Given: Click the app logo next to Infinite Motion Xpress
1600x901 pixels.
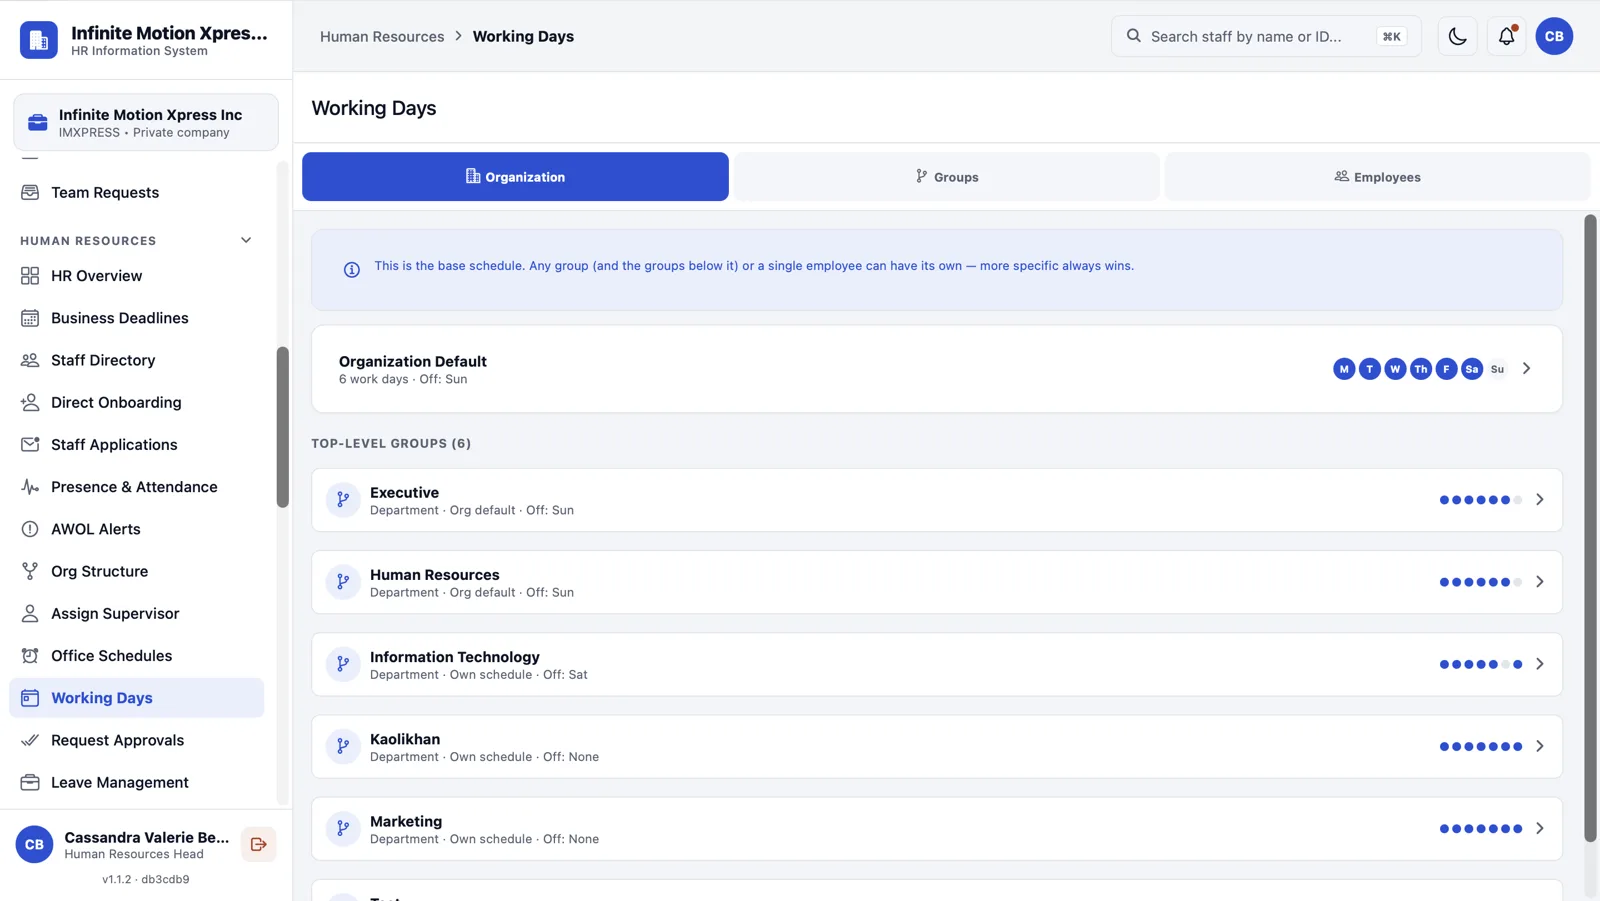Looking at the screenshot, I should point(39,40).
